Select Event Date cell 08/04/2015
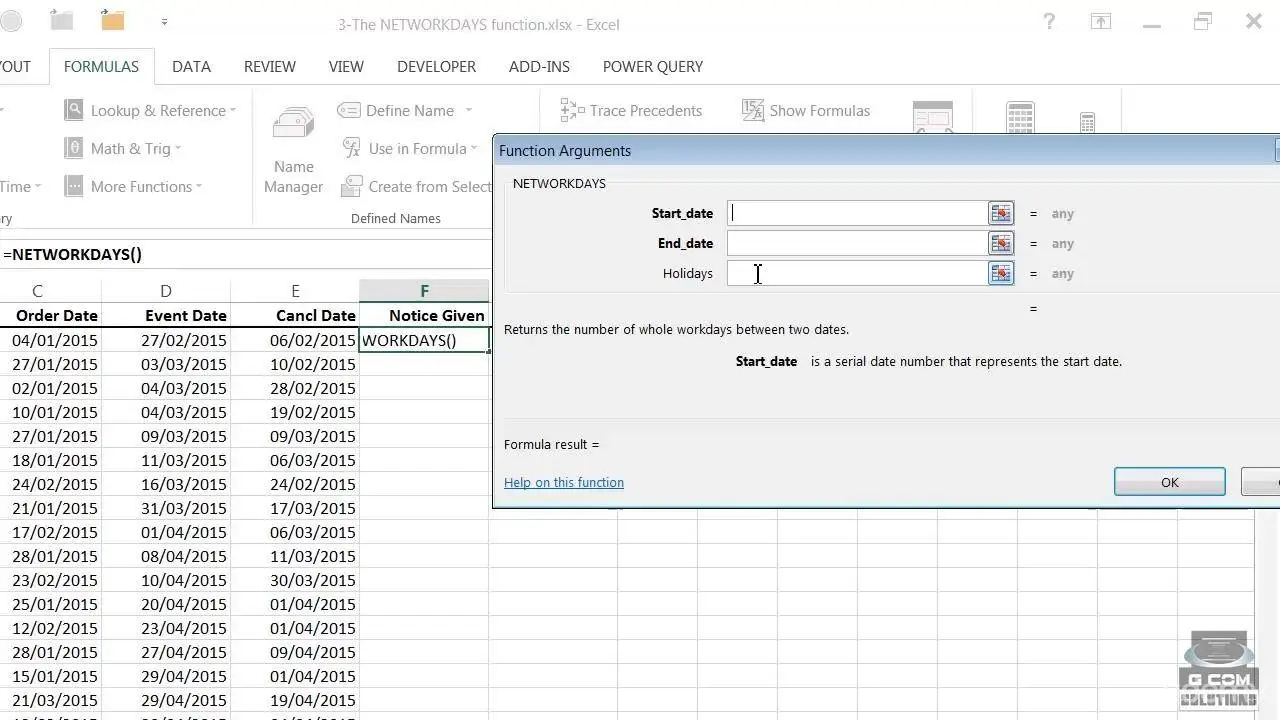This screenshot has height=720, width=1280. [166, 556]
